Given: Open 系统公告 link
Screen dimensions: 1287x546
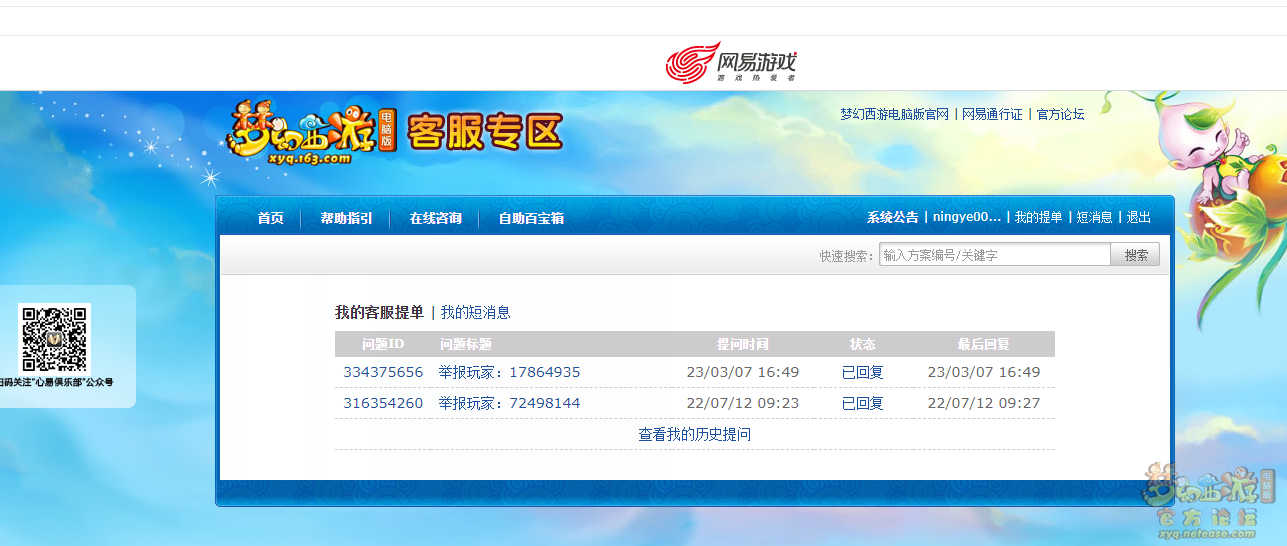Looking at the screenshot, I should [x=892, y=217].
